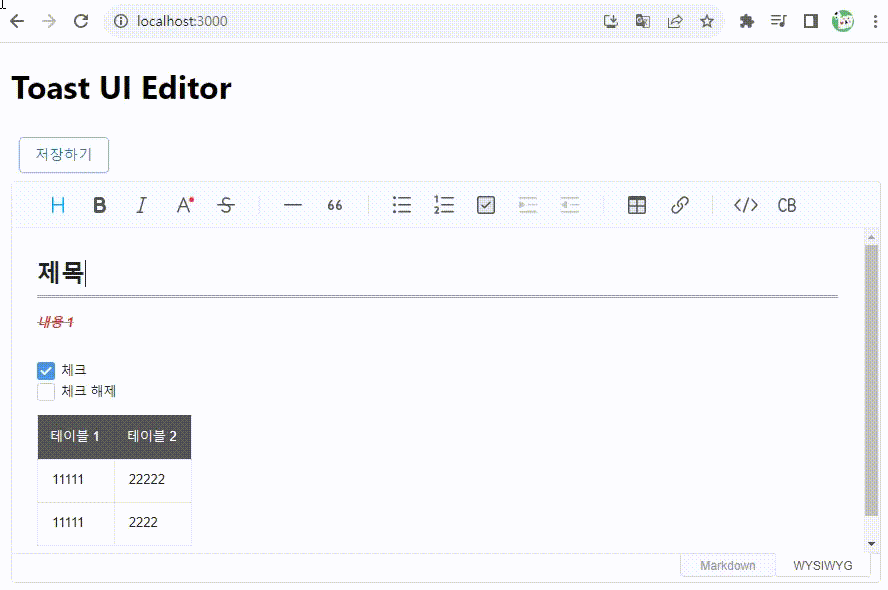Screen dimensions: 888x590
Task: Share this page icon
Action: click(x=675, y=21)
